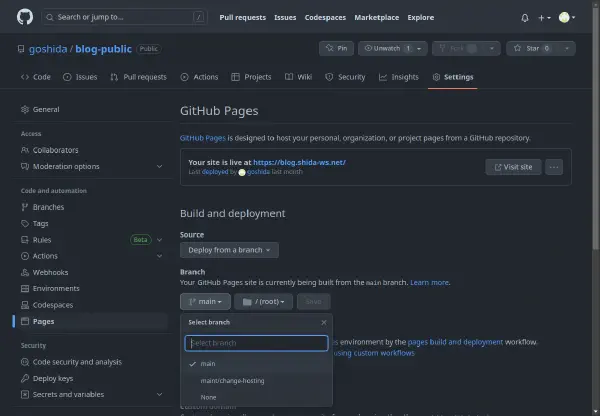Open the blog-public repository link
The height and width of the screenshot is (416, 600).
[103, 49]
